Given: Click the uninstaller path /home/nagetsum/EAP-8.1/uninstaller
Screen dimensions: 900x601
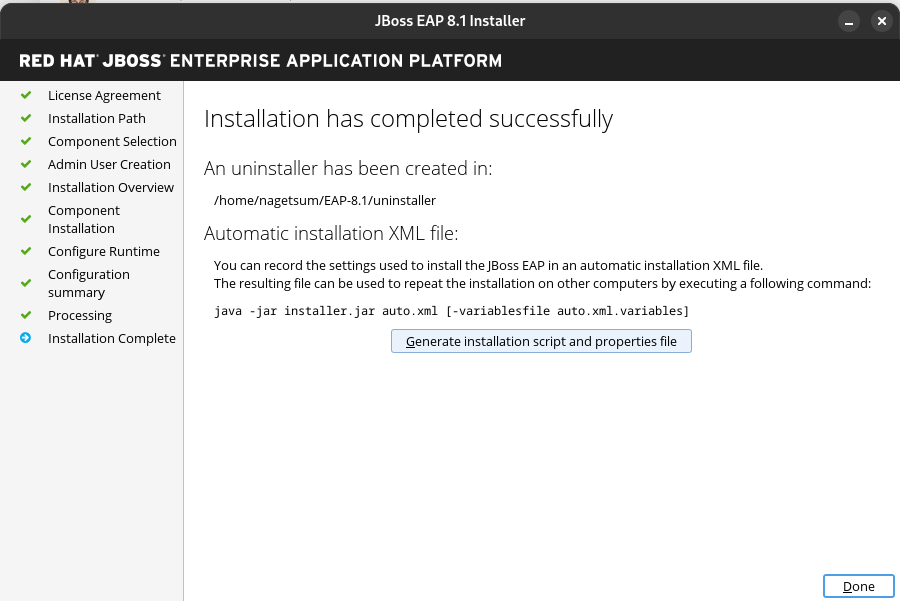Looking at the screenshot, I should 325,200.
